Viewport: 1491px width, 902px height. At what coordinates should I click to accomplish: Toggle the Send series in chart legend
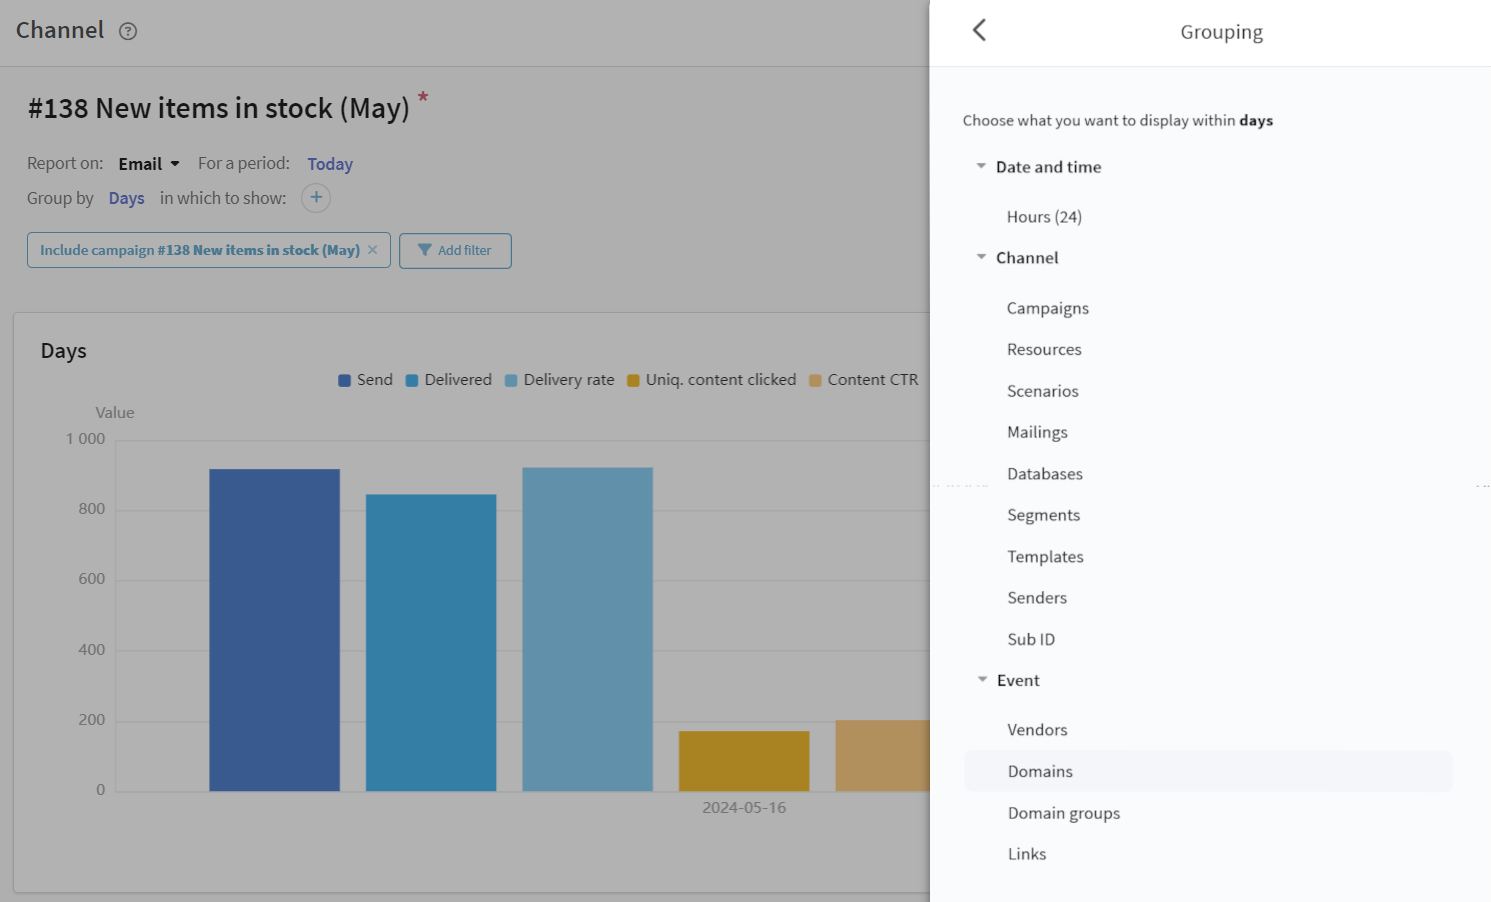(x=366, y=380)
